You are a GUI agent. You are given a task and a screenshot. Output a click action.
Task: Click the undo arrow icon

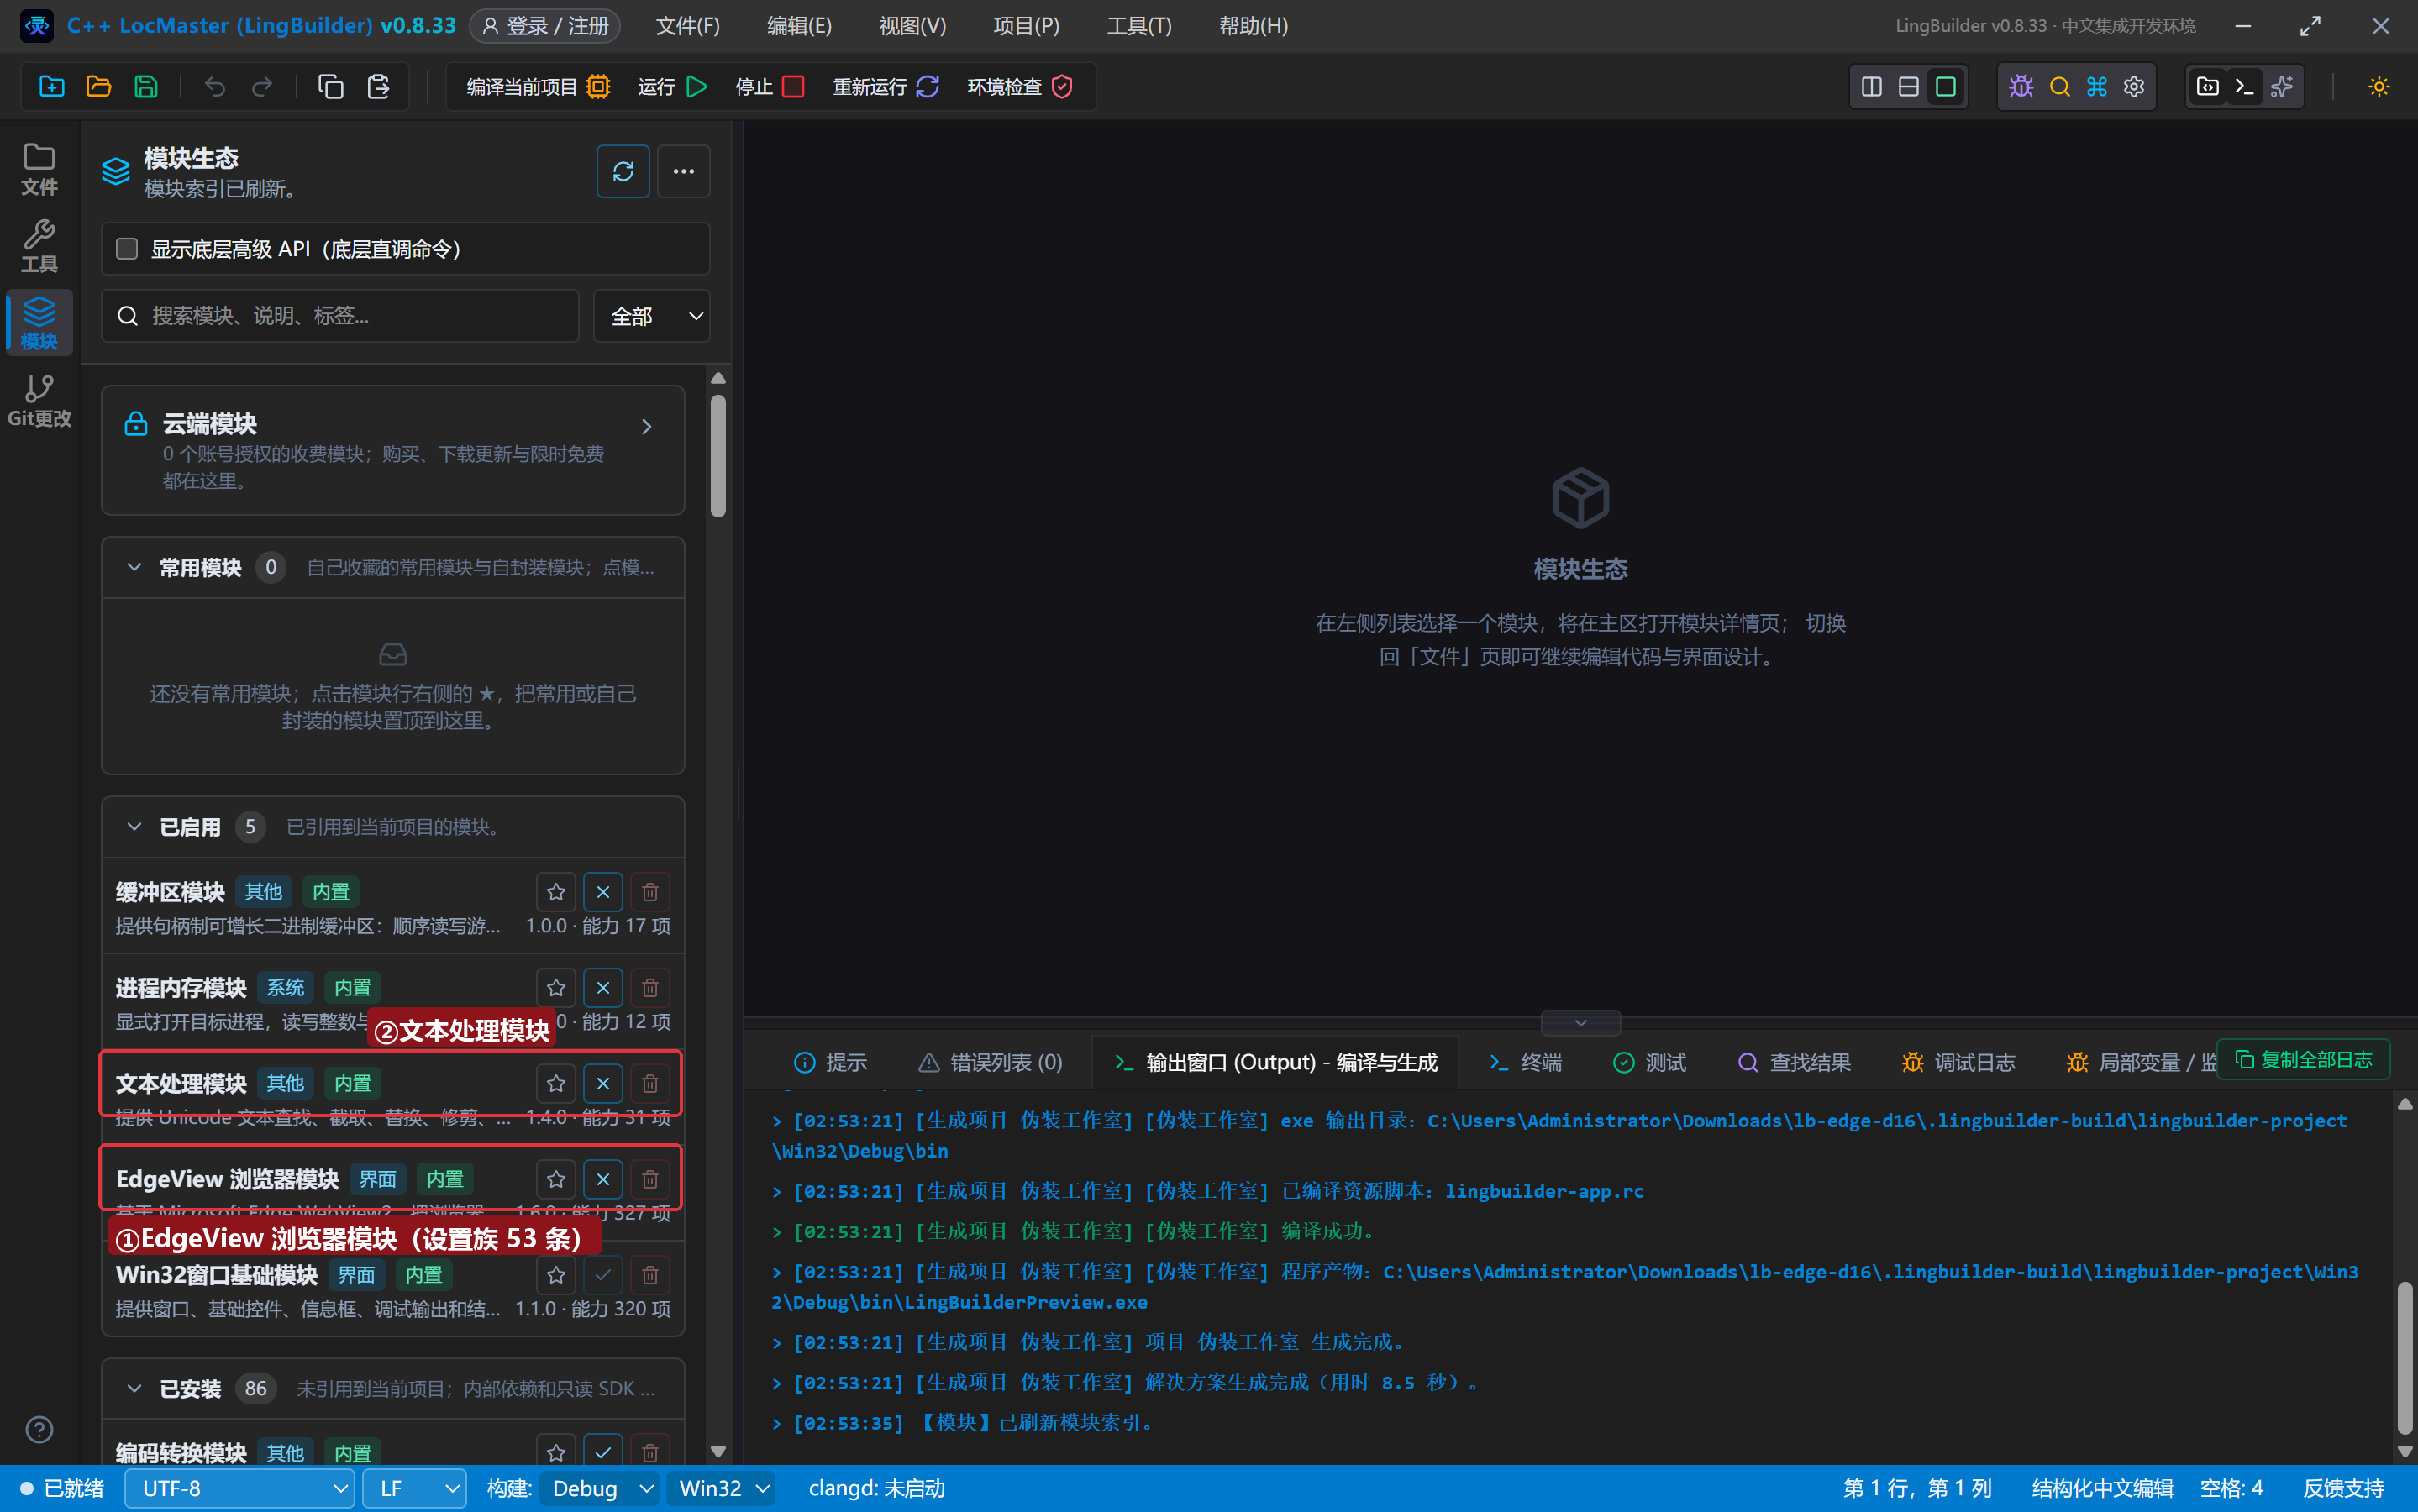(x=214, y=87)
